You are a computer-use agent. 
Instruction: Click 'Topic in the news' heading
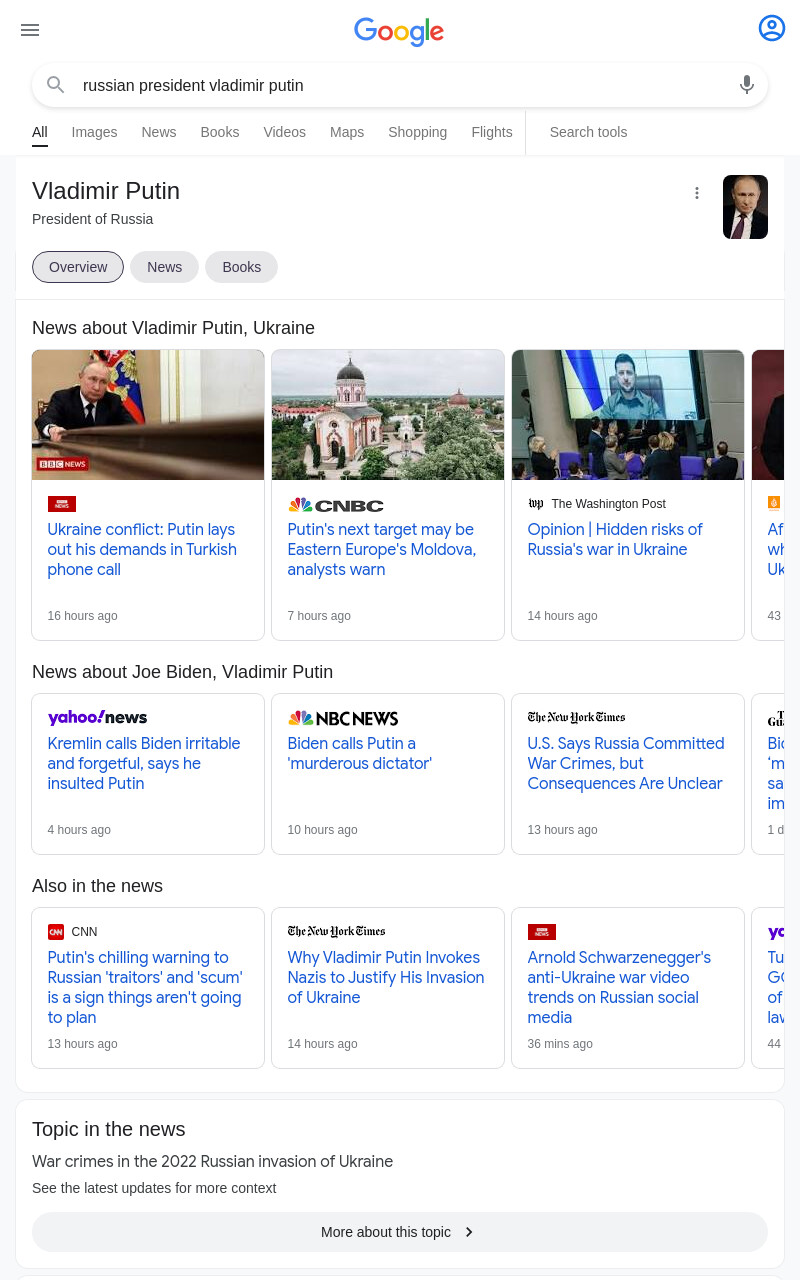click(108, 1129)
